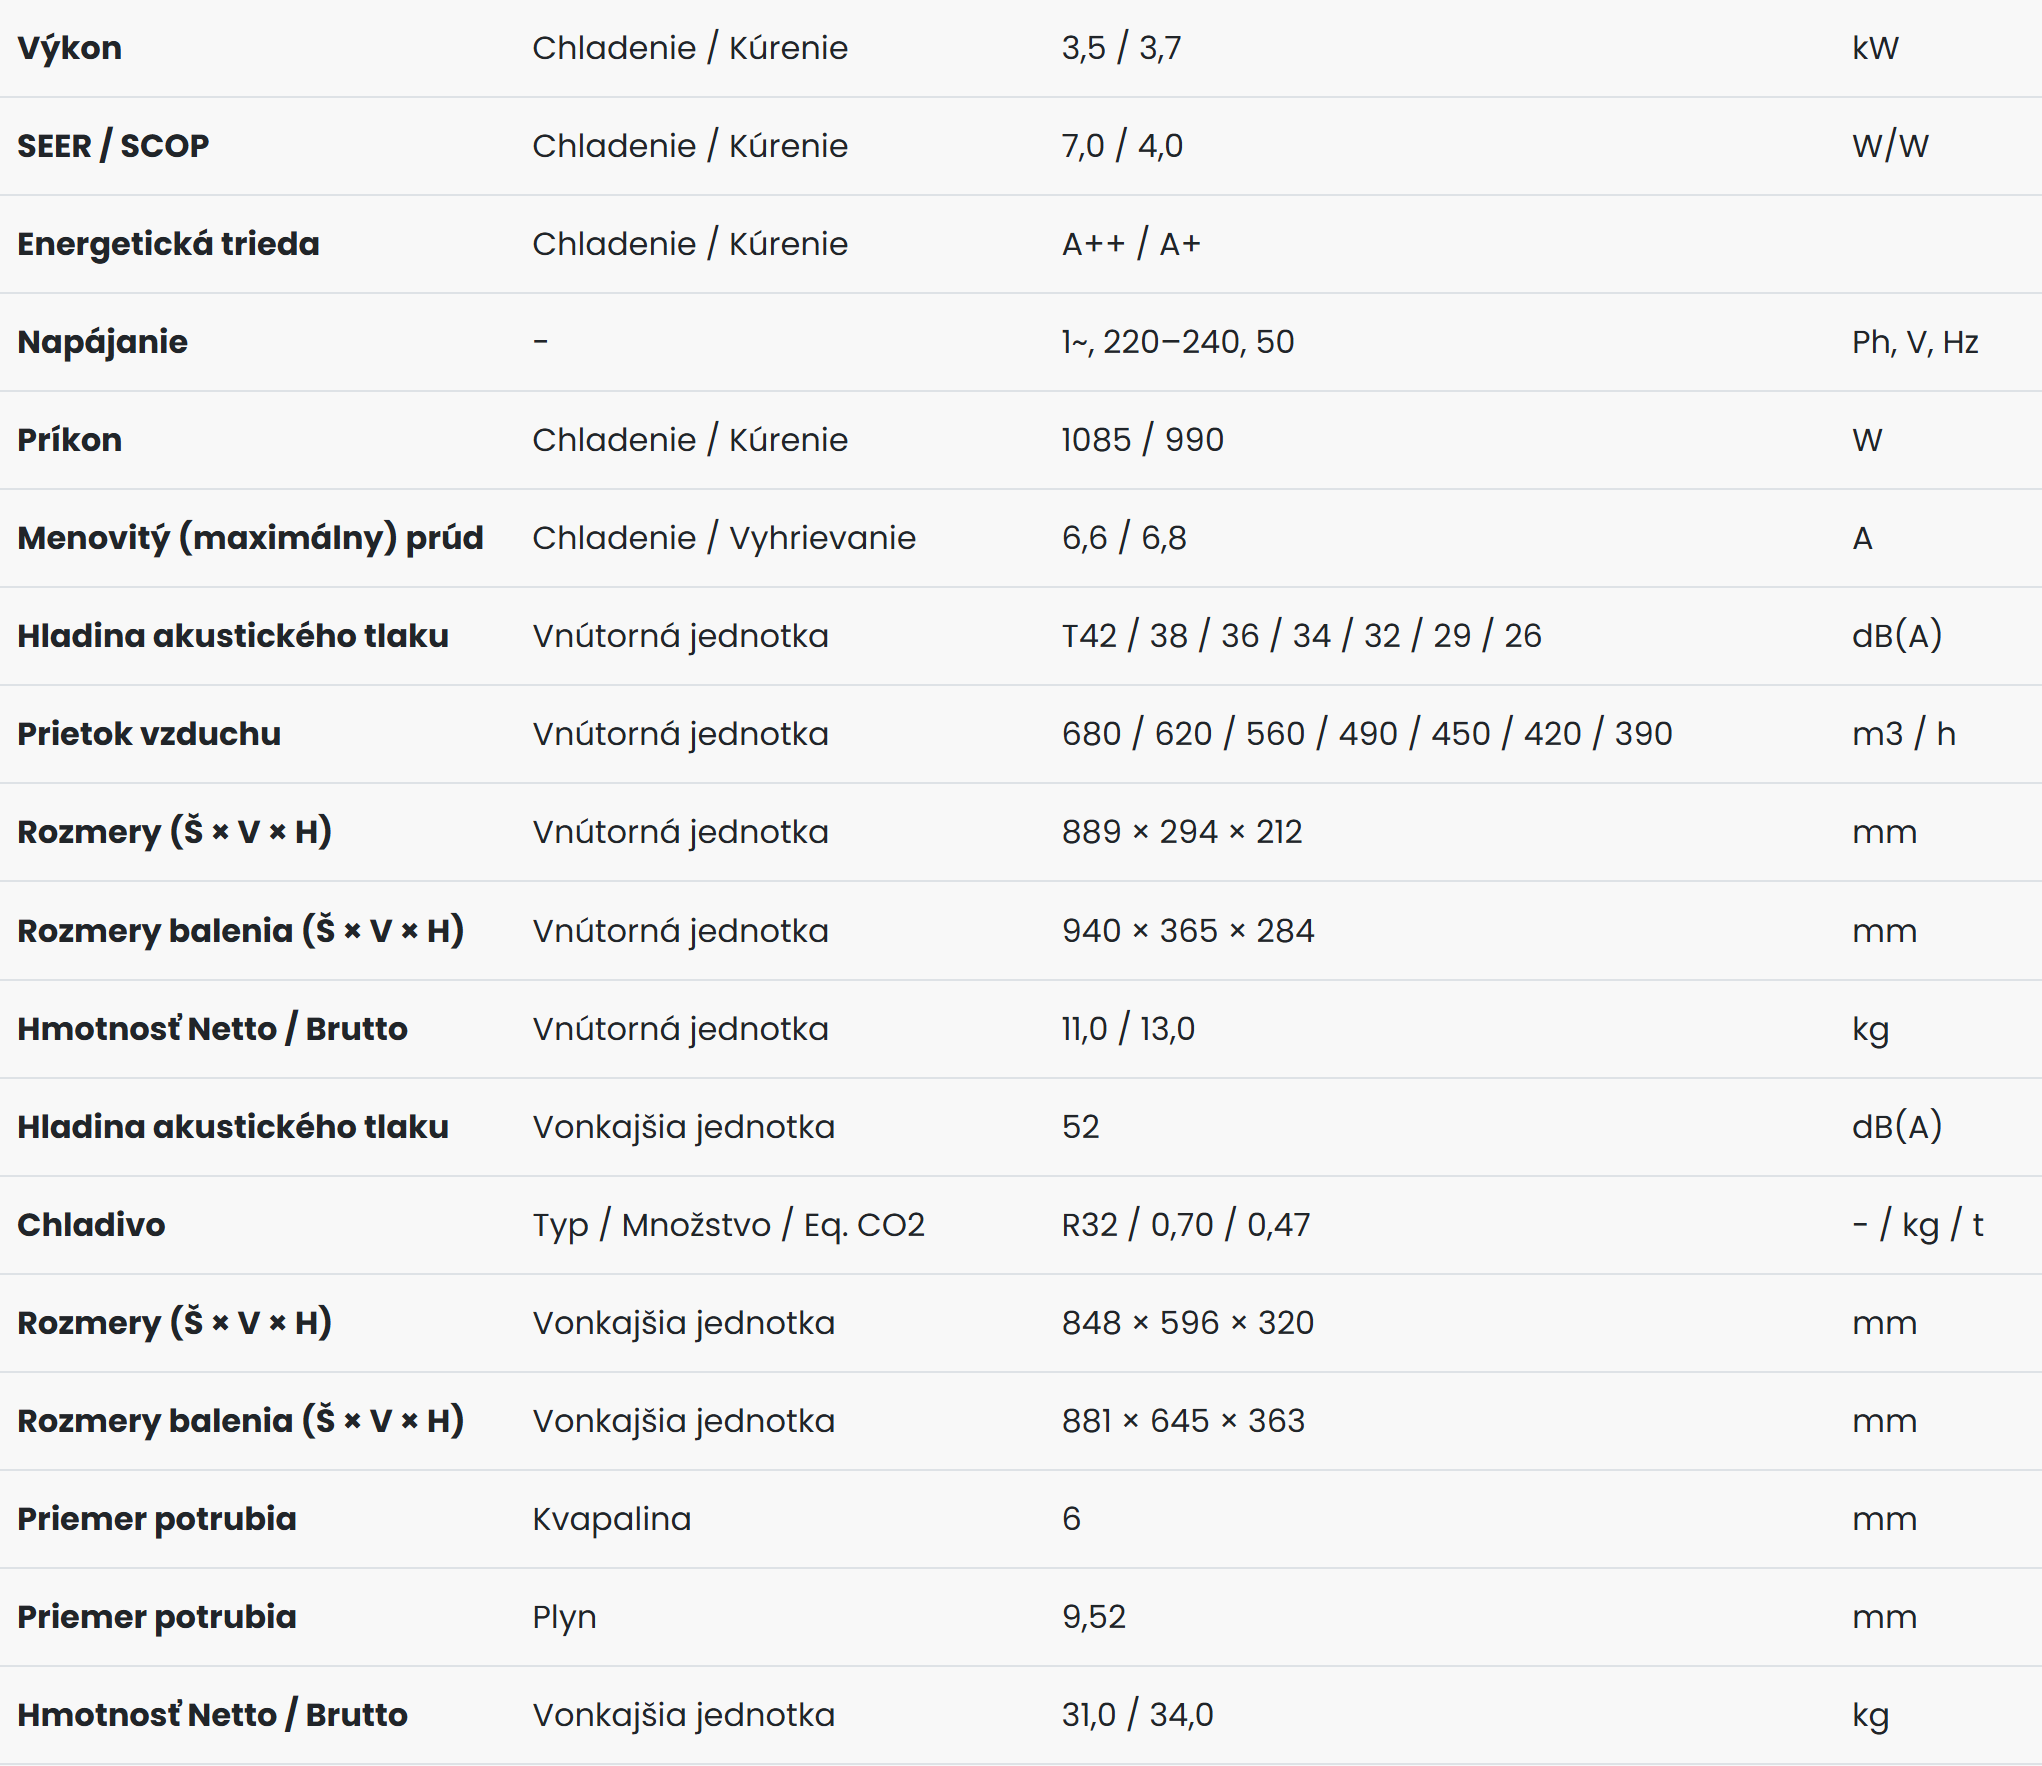
Task: Select the Chladivo refrigerant row label
Action: 91,1225
